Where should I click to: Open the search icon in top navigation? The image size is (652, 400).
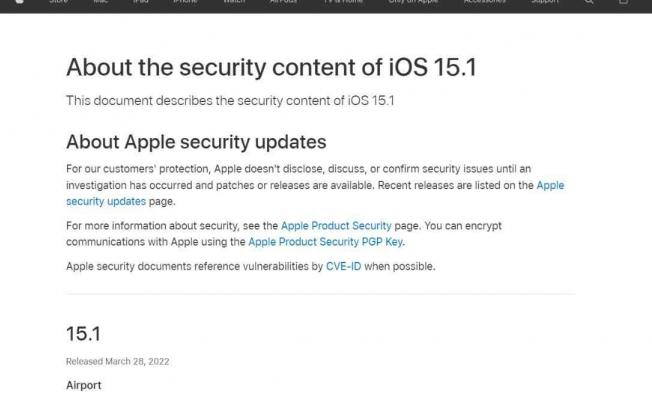(589, 1)
